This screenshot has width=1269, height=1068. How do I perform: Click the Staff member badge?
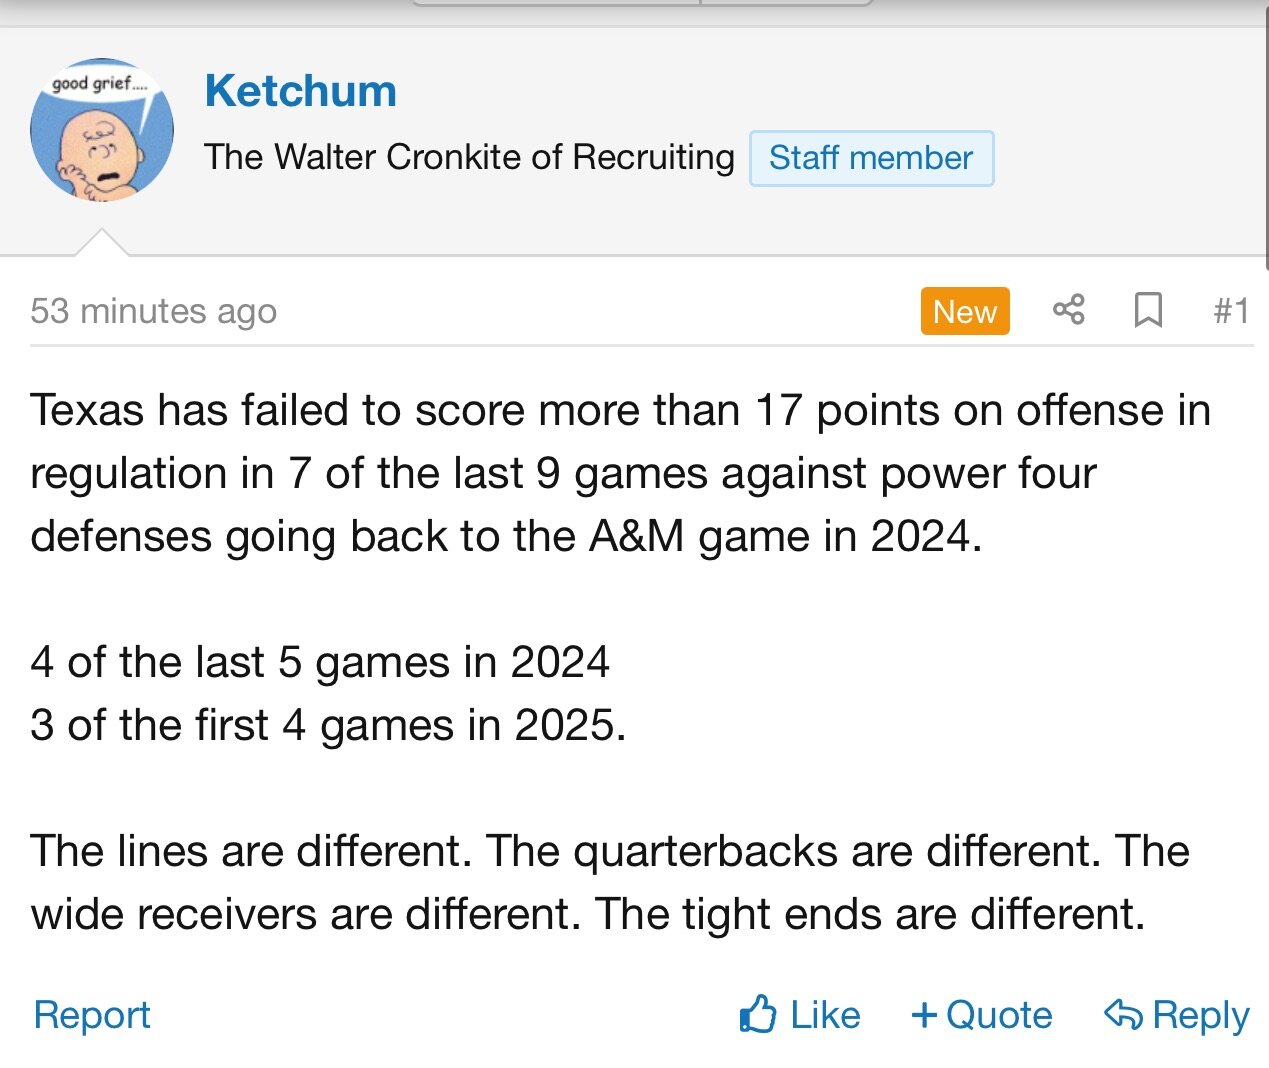pyautogui.click(x=871, y=158)
